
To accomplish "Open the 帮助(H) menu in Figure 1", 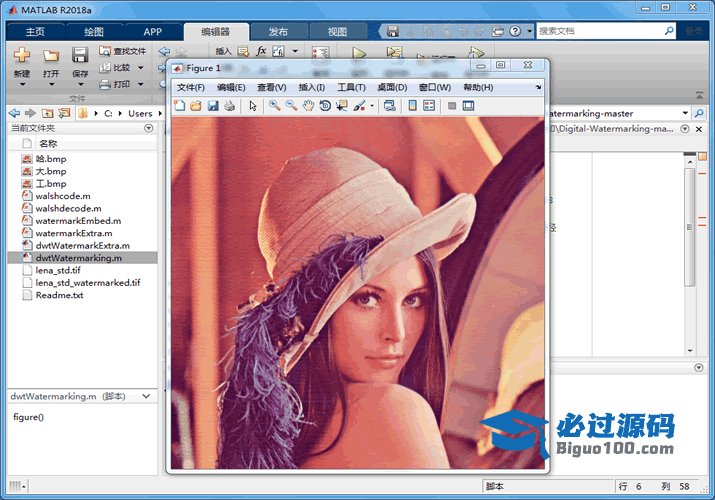I will (478, 87).
